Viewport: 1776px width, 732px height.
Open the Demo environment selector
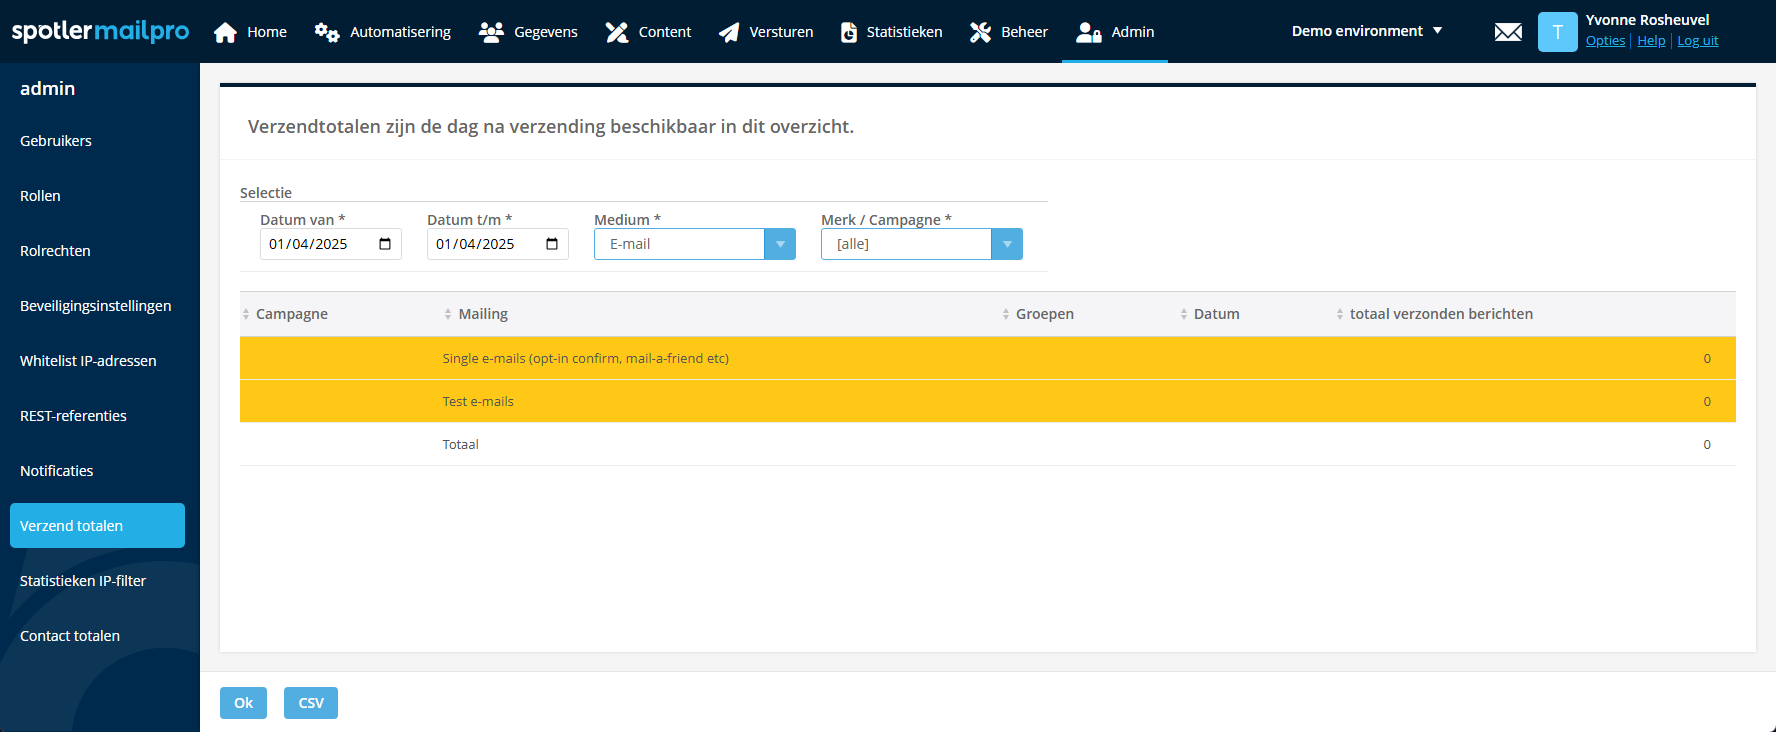point(1366,31)
